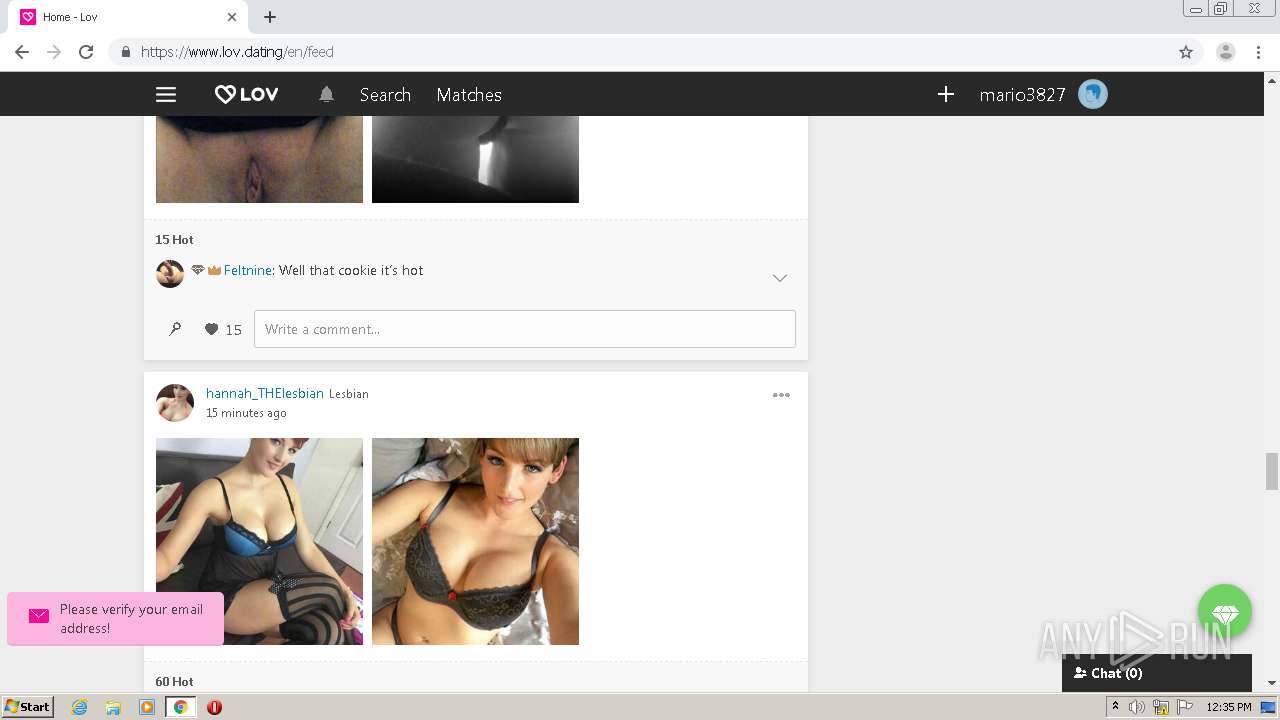1280x720 pixels.
Task: Open Feltnine's profile link
Action: 247,270
